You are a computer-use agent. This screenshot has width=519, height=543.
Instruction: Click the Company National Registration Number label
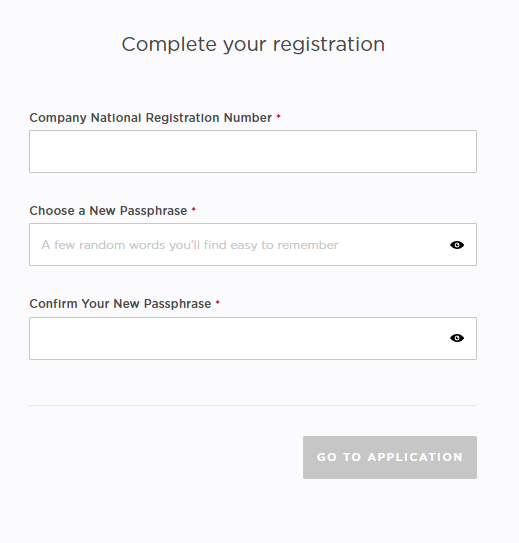[x=151, y=118]
